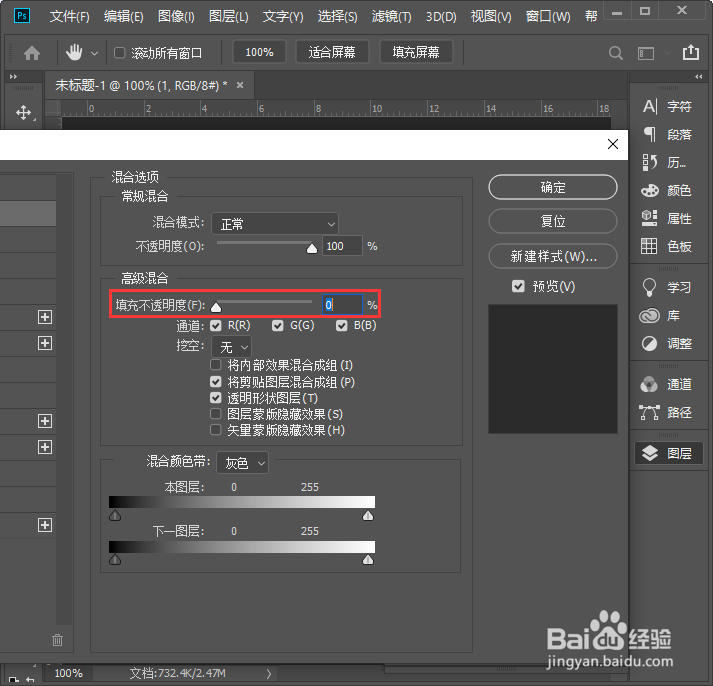Click 下一图层 black point slider handle
Screen dimensions: 713x686
click(115, 559)
